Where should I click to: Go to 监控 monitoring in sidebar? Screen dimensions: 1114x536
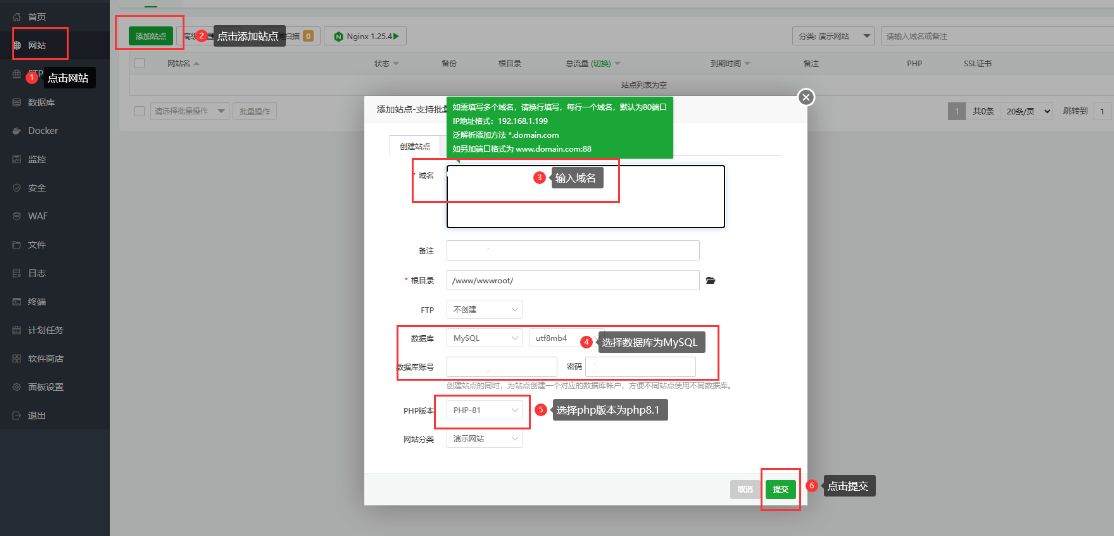[17, 159]
